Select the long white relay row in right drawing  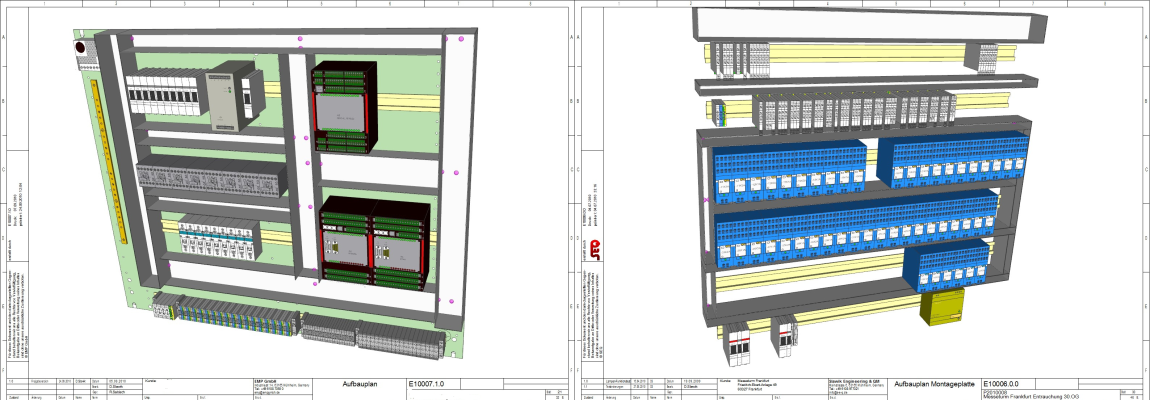(855, 112)
